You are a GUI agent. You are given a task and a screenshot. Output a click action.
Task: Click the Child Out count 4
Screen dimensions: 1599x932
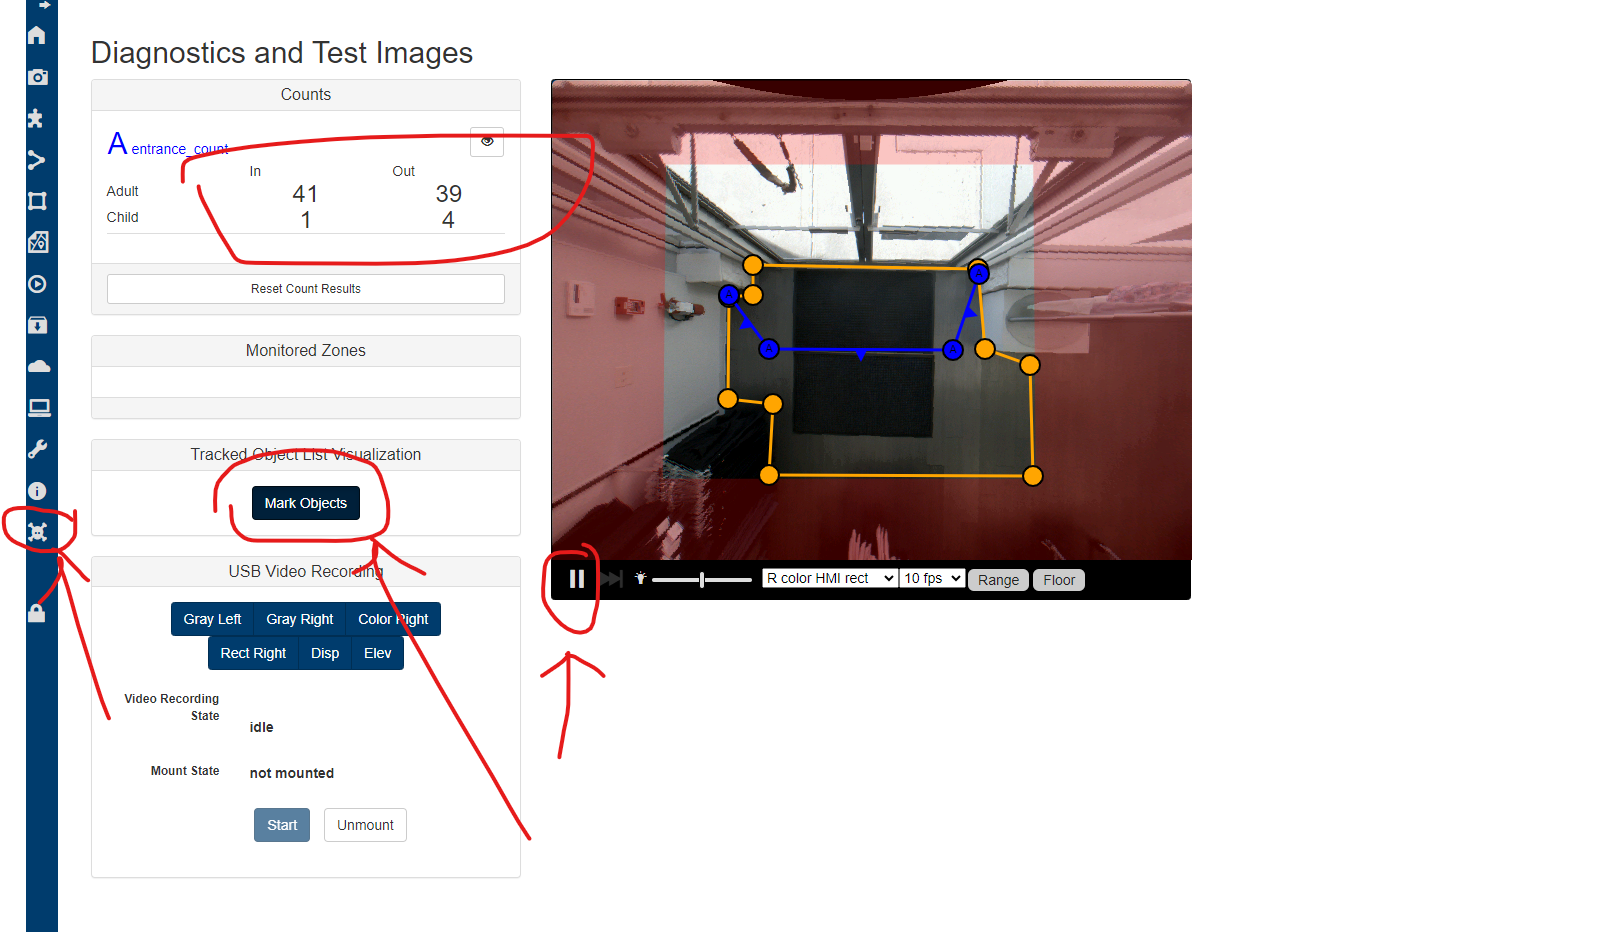click(448, 220)
